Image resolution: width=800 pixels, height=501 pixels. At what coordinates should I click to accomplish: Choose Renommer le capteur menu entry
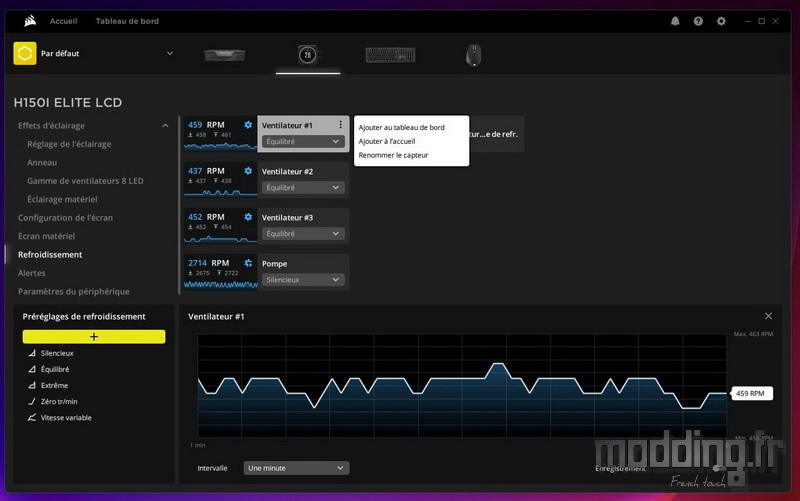point(393,155)
